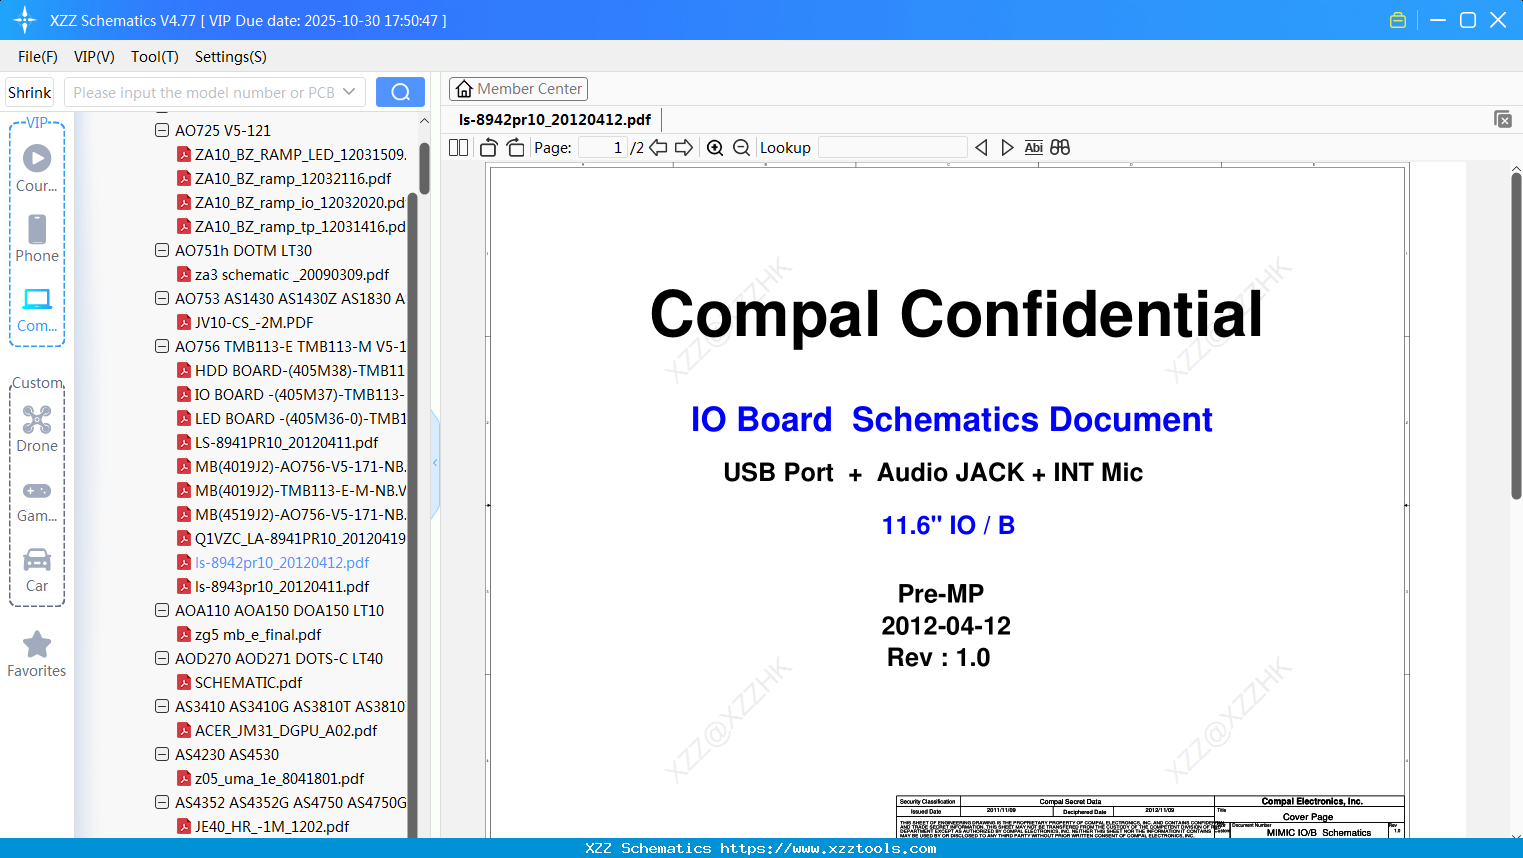The image size is (1523, 858).
Task: Click PDF icon beside za3 schematic _20090309.pdf
Action: (184, 274)
